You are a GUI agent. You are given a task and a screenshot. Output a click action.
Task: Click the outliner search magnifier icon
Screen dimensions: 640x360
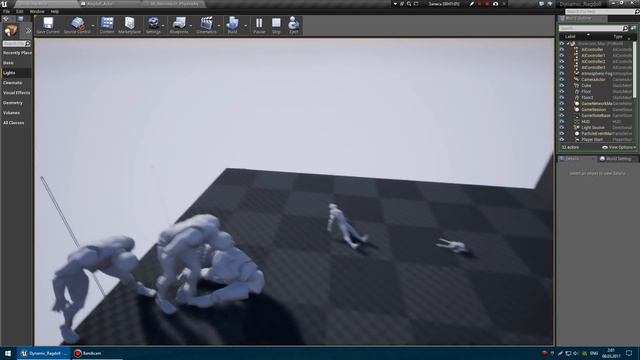[x=625, y=28]
